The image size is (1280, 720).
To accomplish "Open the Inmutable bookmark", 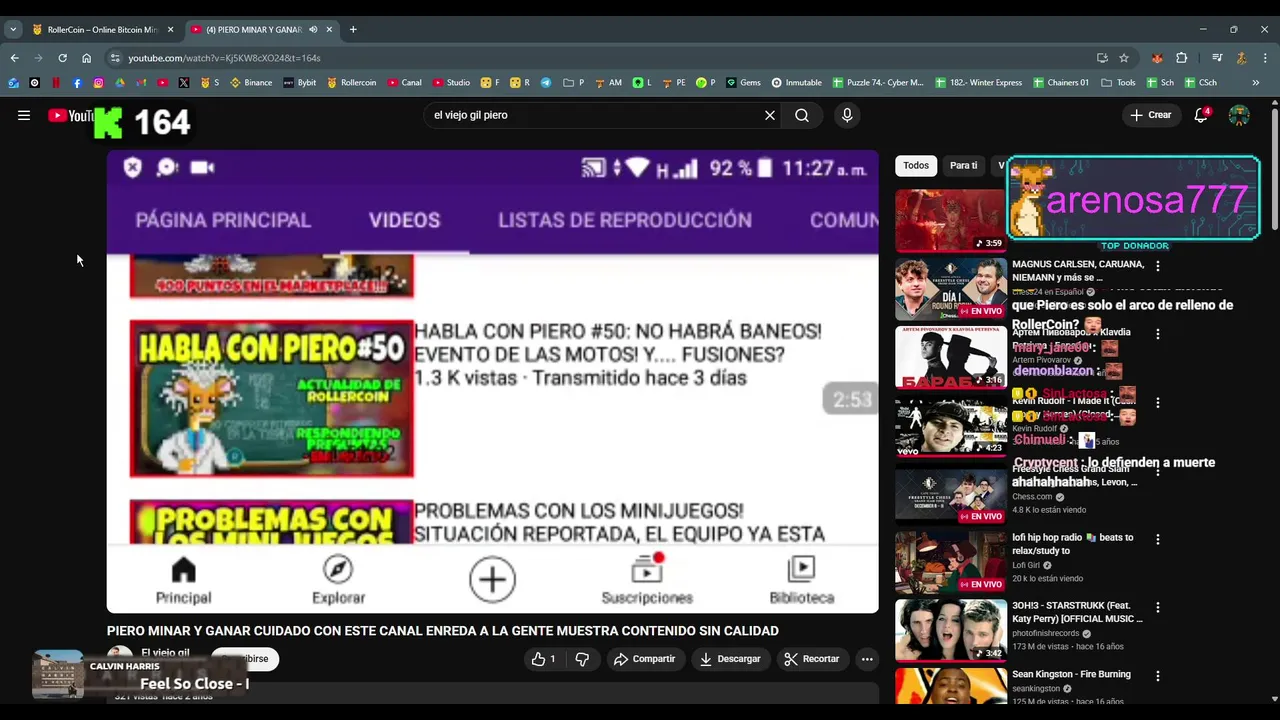I will (x=797, y=83).
